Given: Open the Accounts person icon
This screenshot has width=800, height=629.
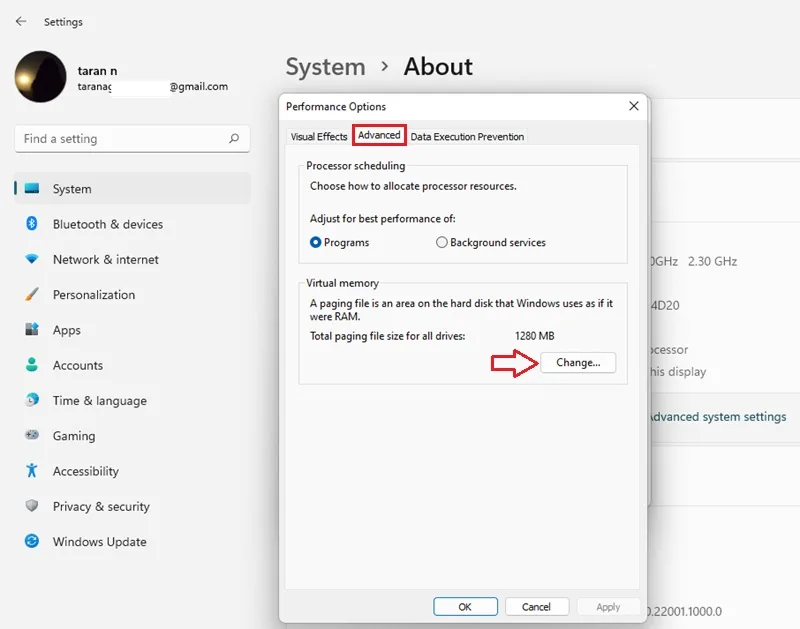Looking at the screenshot, I should click(x=32, y=365).
